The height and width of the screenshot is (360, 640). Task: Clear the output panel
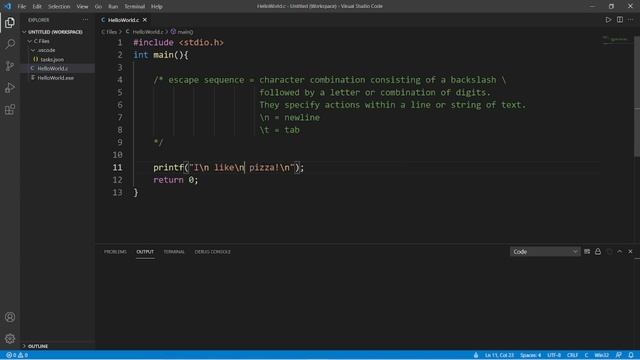coord(587,251)
